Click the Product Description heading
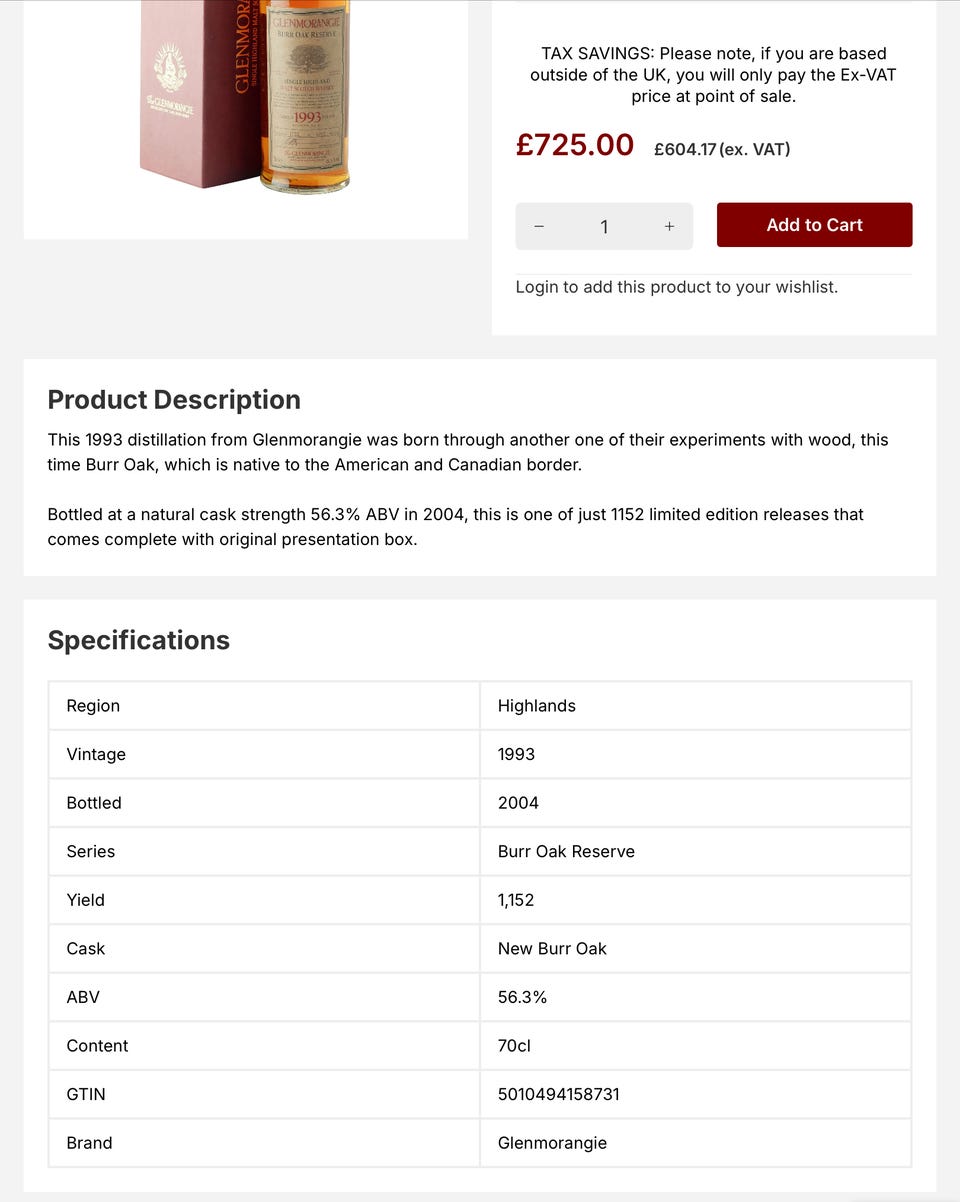 tap(174, 399)
